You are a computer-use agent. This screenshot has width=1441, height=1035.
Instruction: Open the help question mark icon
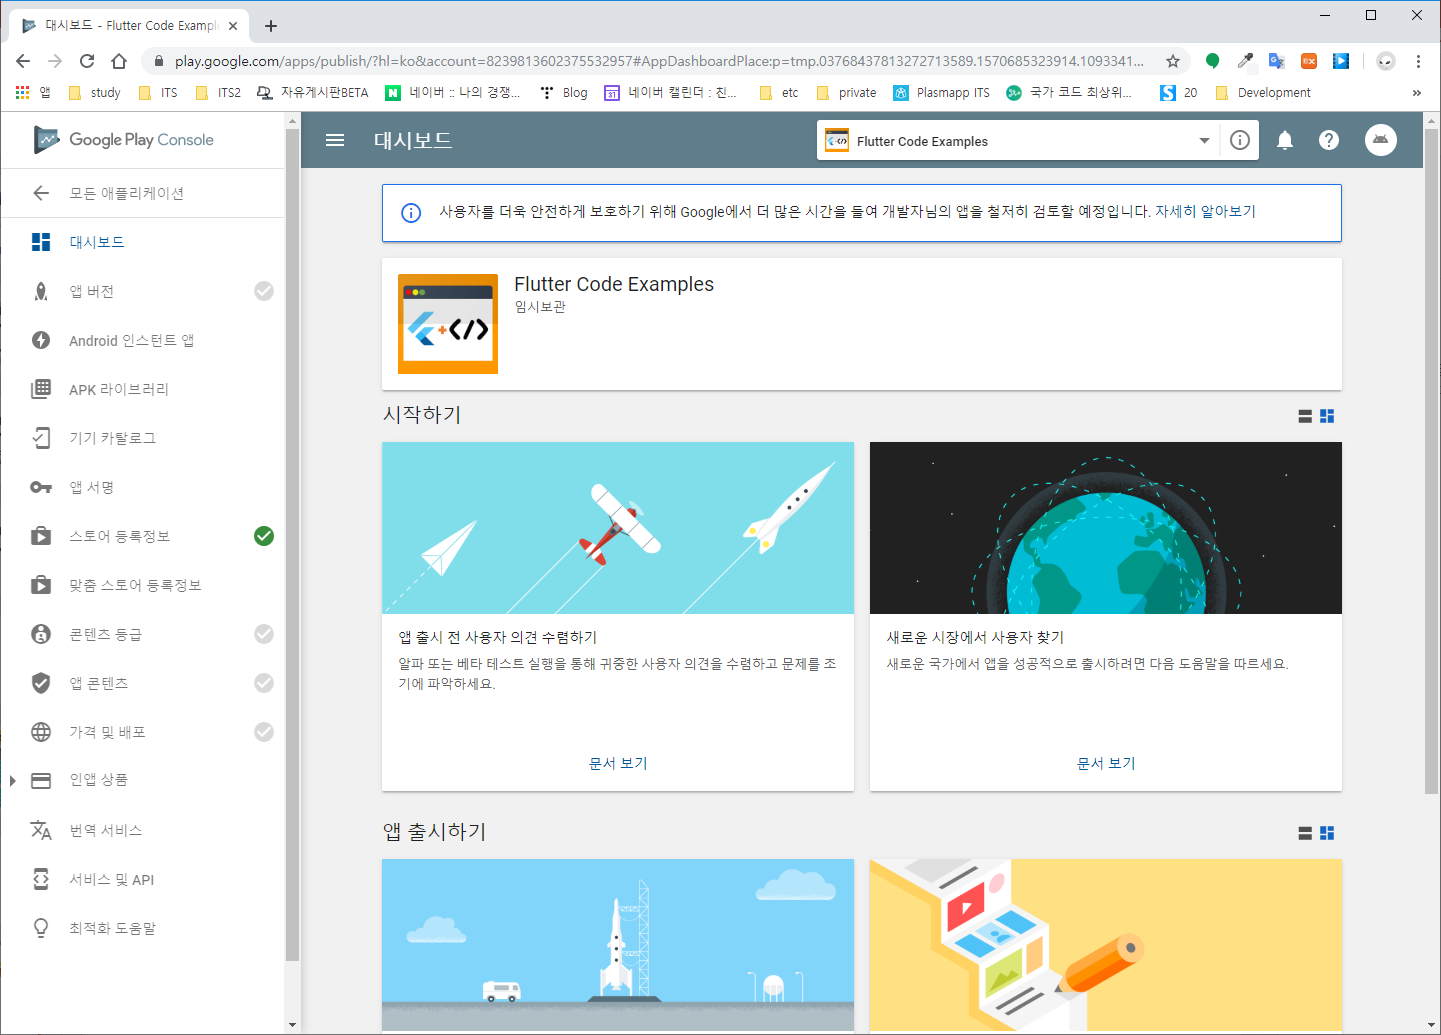click(1329, 140)
